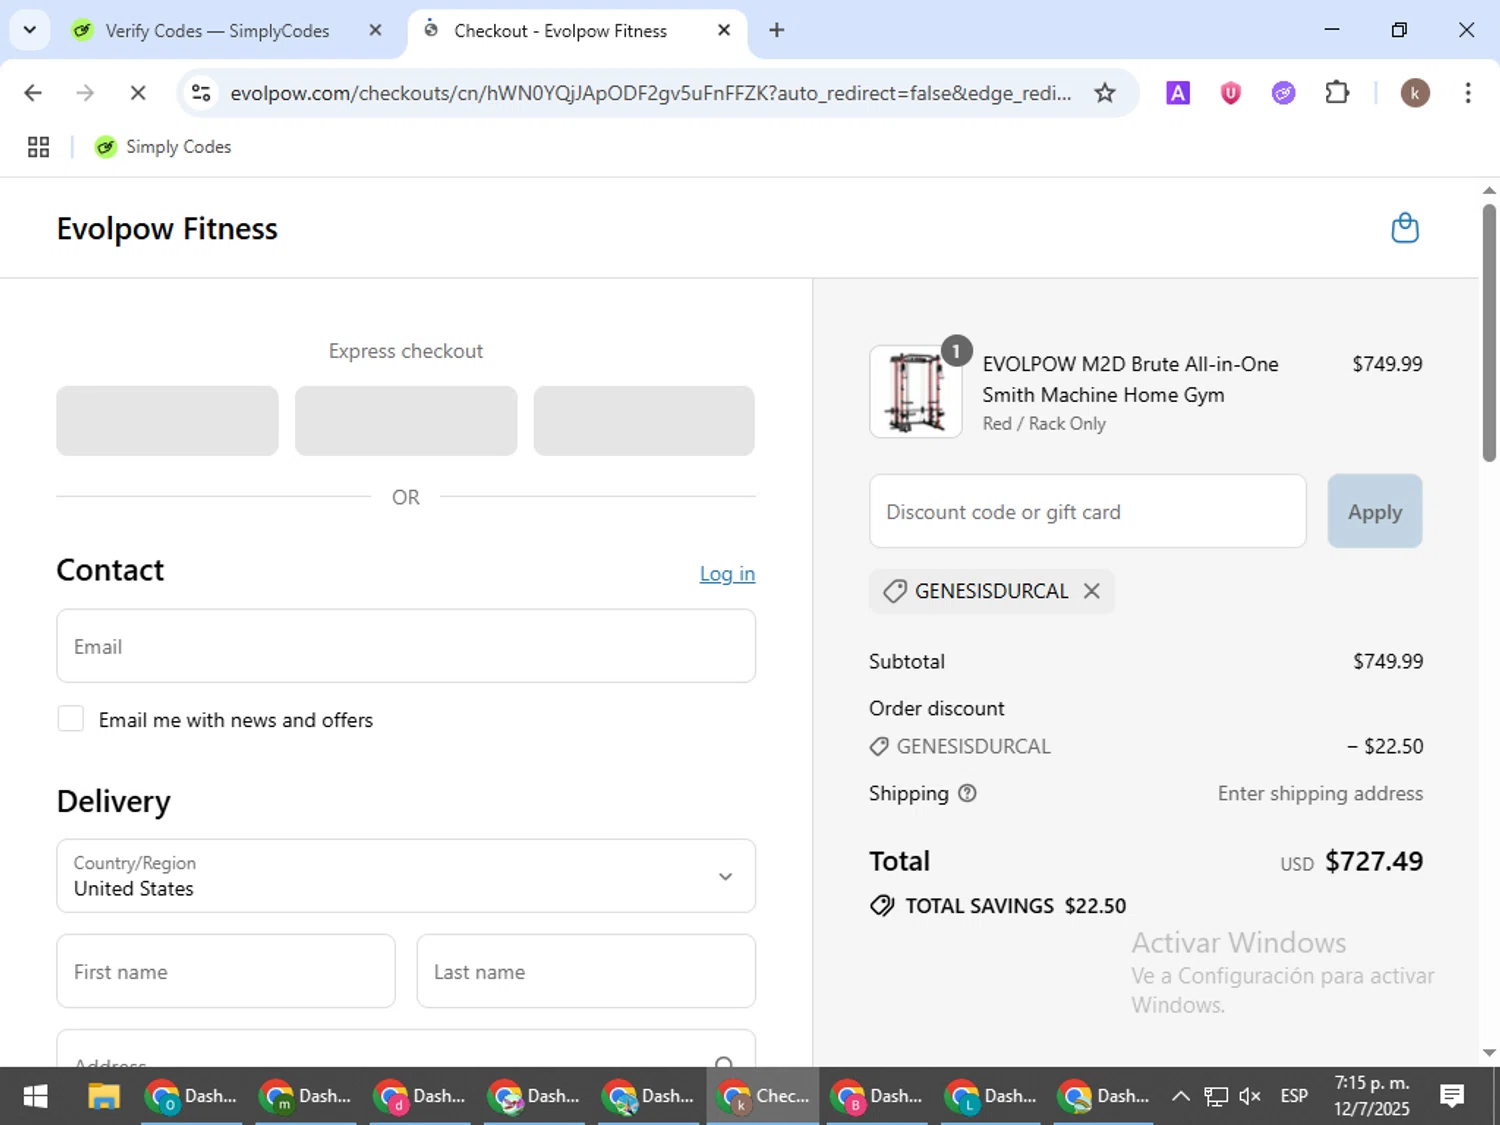Open the browser Extensions puzzle icon
The image size is (1500, 1125).
tap(1337, 93)
